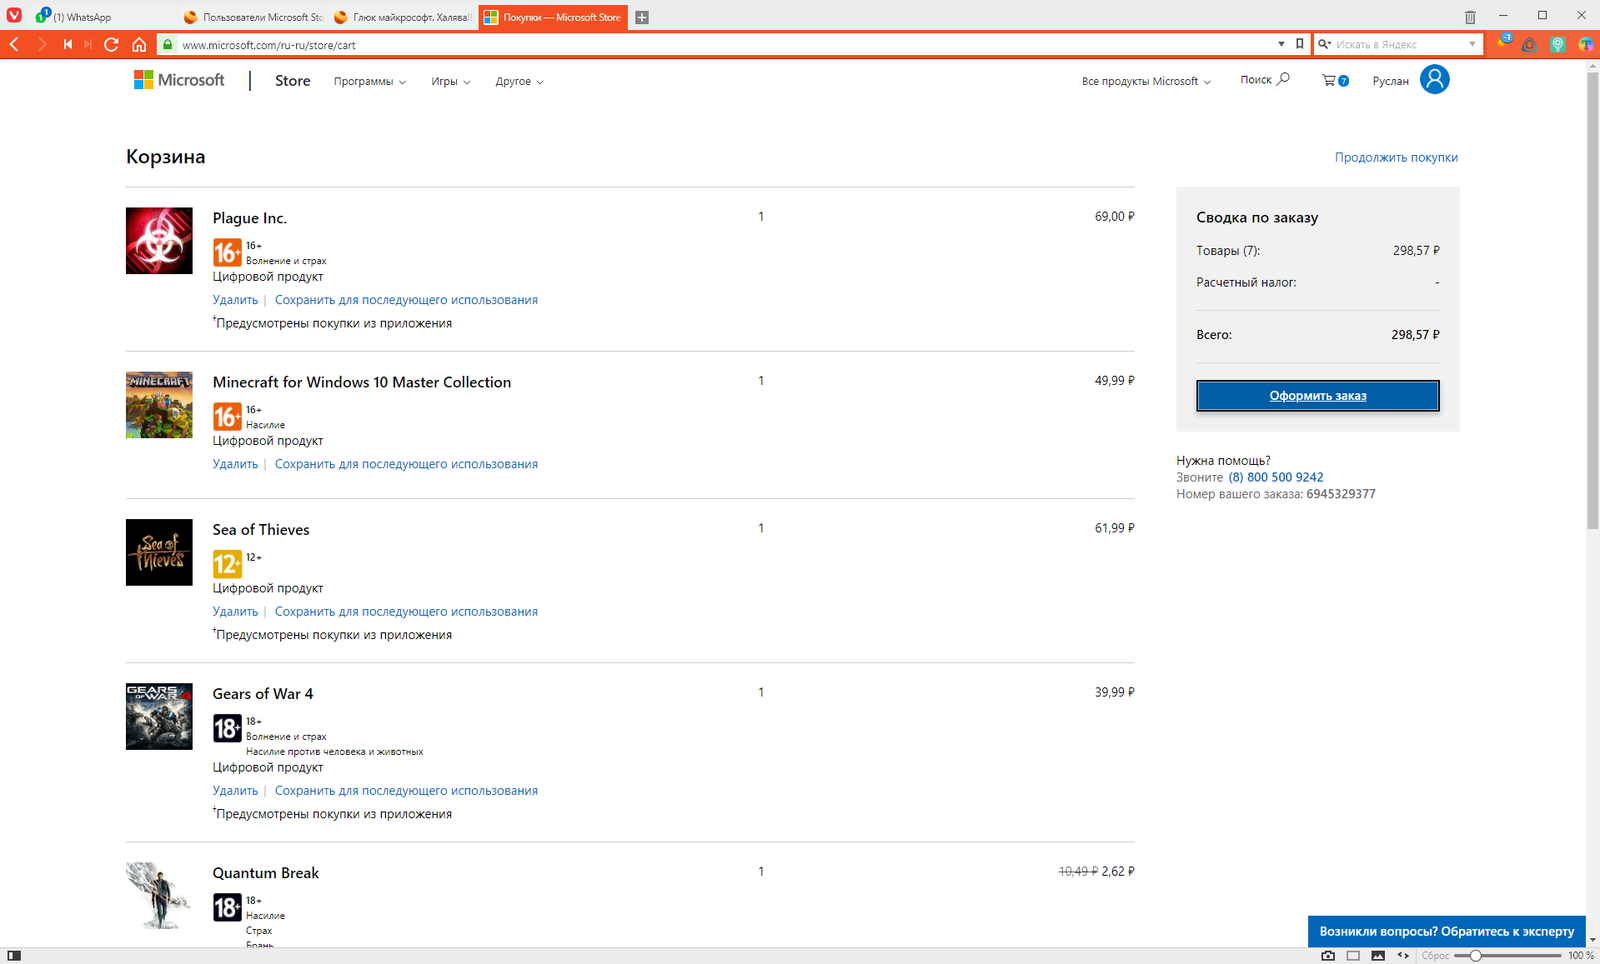Click the Vivaldi menu logo icon

click(14, 16)
